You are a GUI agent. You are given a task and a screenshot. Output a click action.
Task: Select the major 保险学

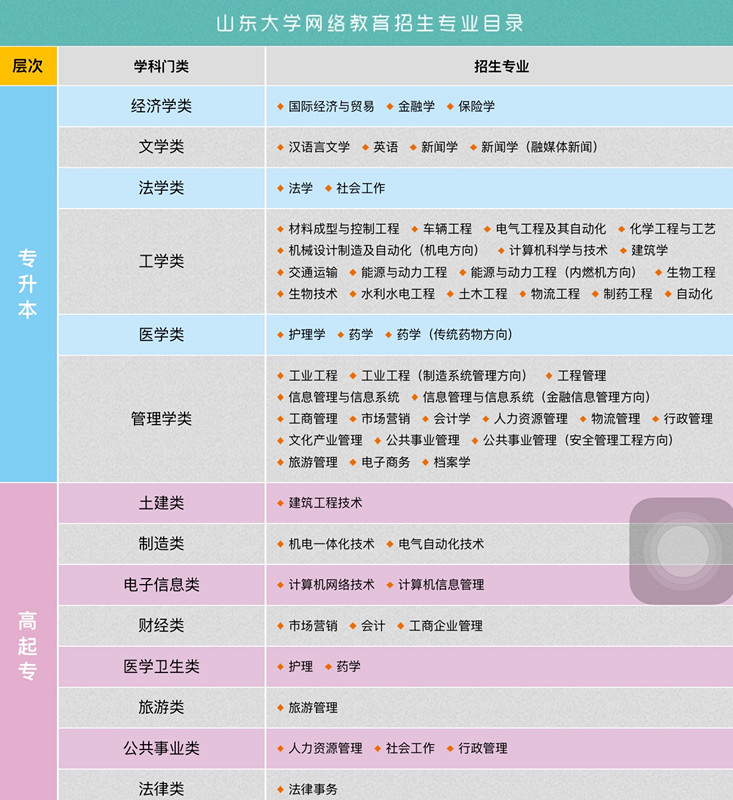click(x=476, y=106)
